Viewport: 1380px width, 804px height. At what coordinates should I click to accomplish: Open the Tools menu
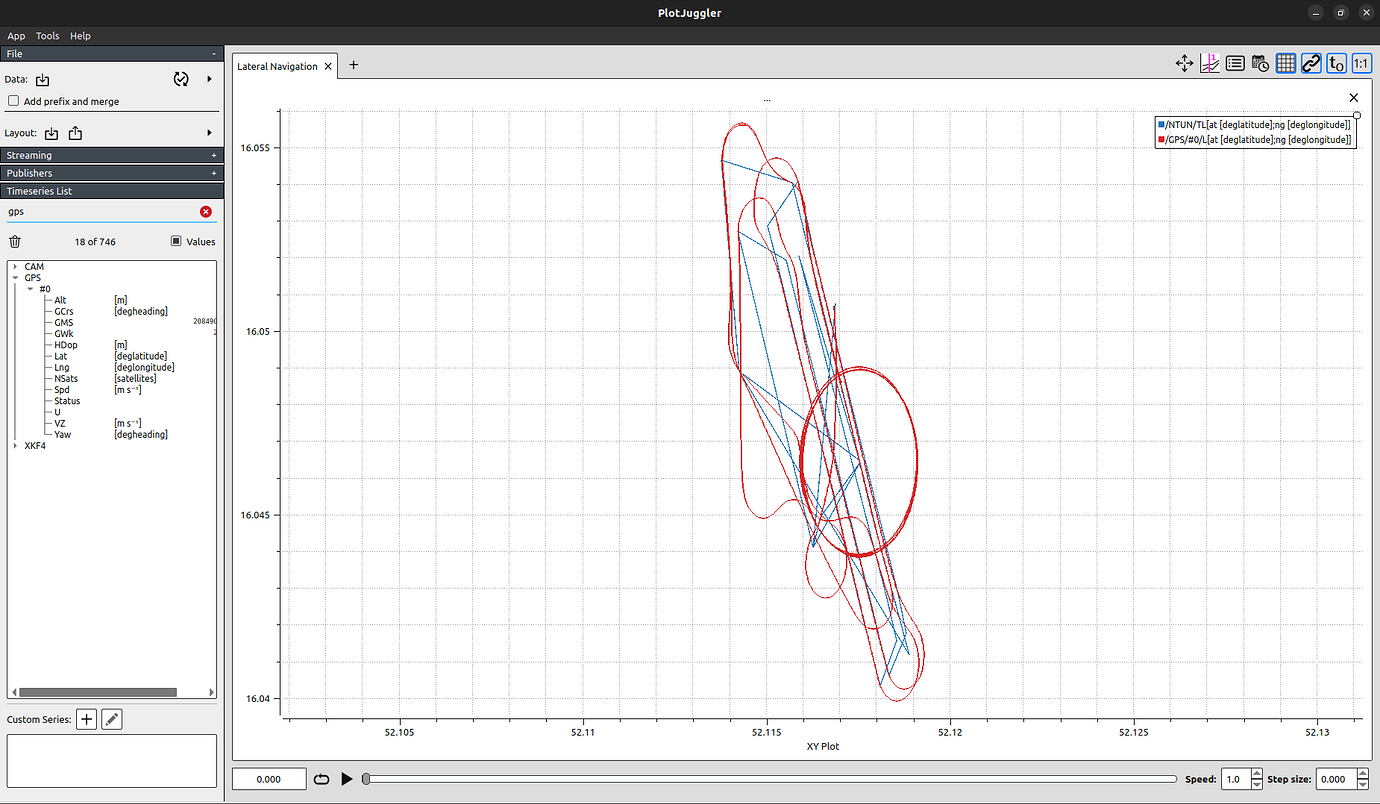(46, 35)
